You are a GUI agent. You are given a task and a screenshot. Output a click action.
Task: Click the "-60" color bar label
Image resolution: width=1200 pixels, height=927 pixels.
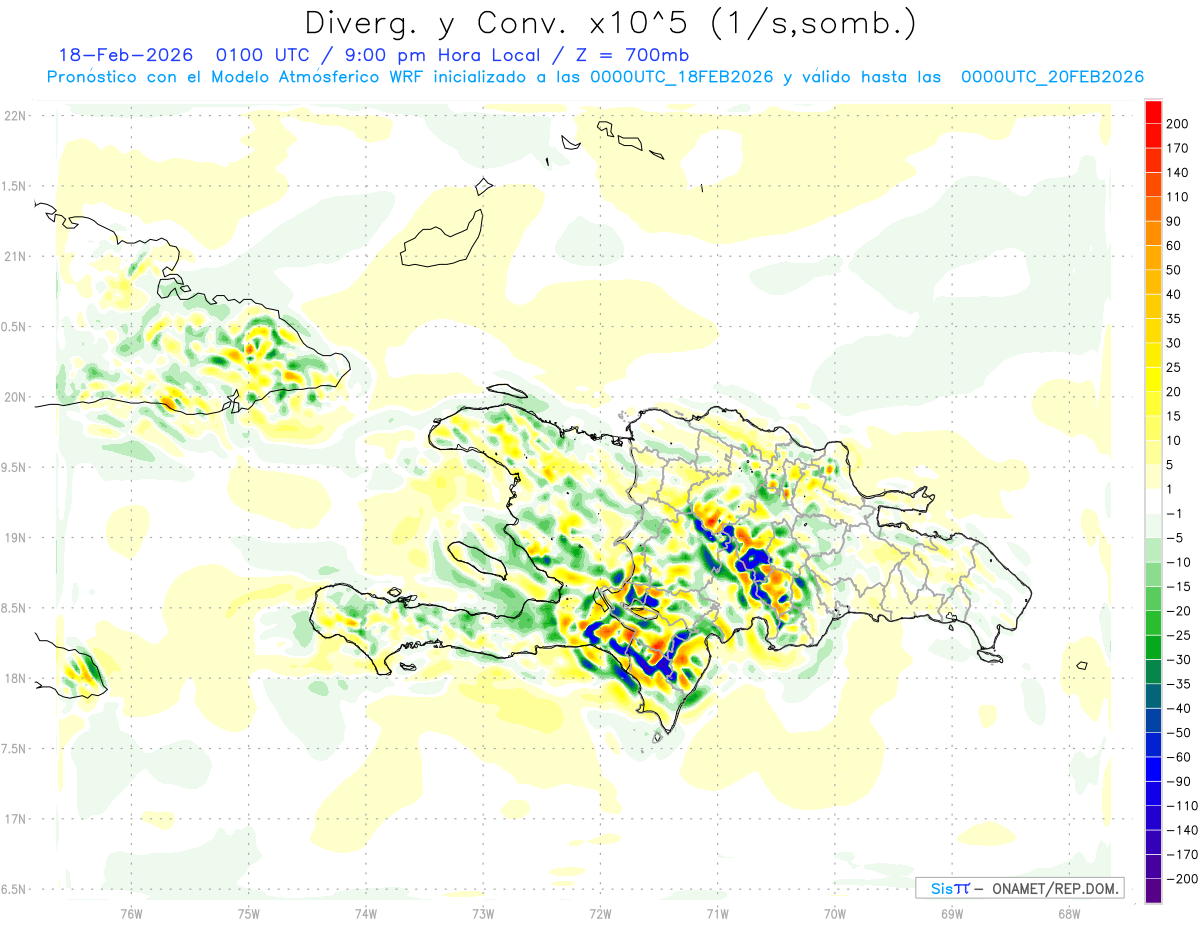pyautogui.click(x=1181, y=757)
